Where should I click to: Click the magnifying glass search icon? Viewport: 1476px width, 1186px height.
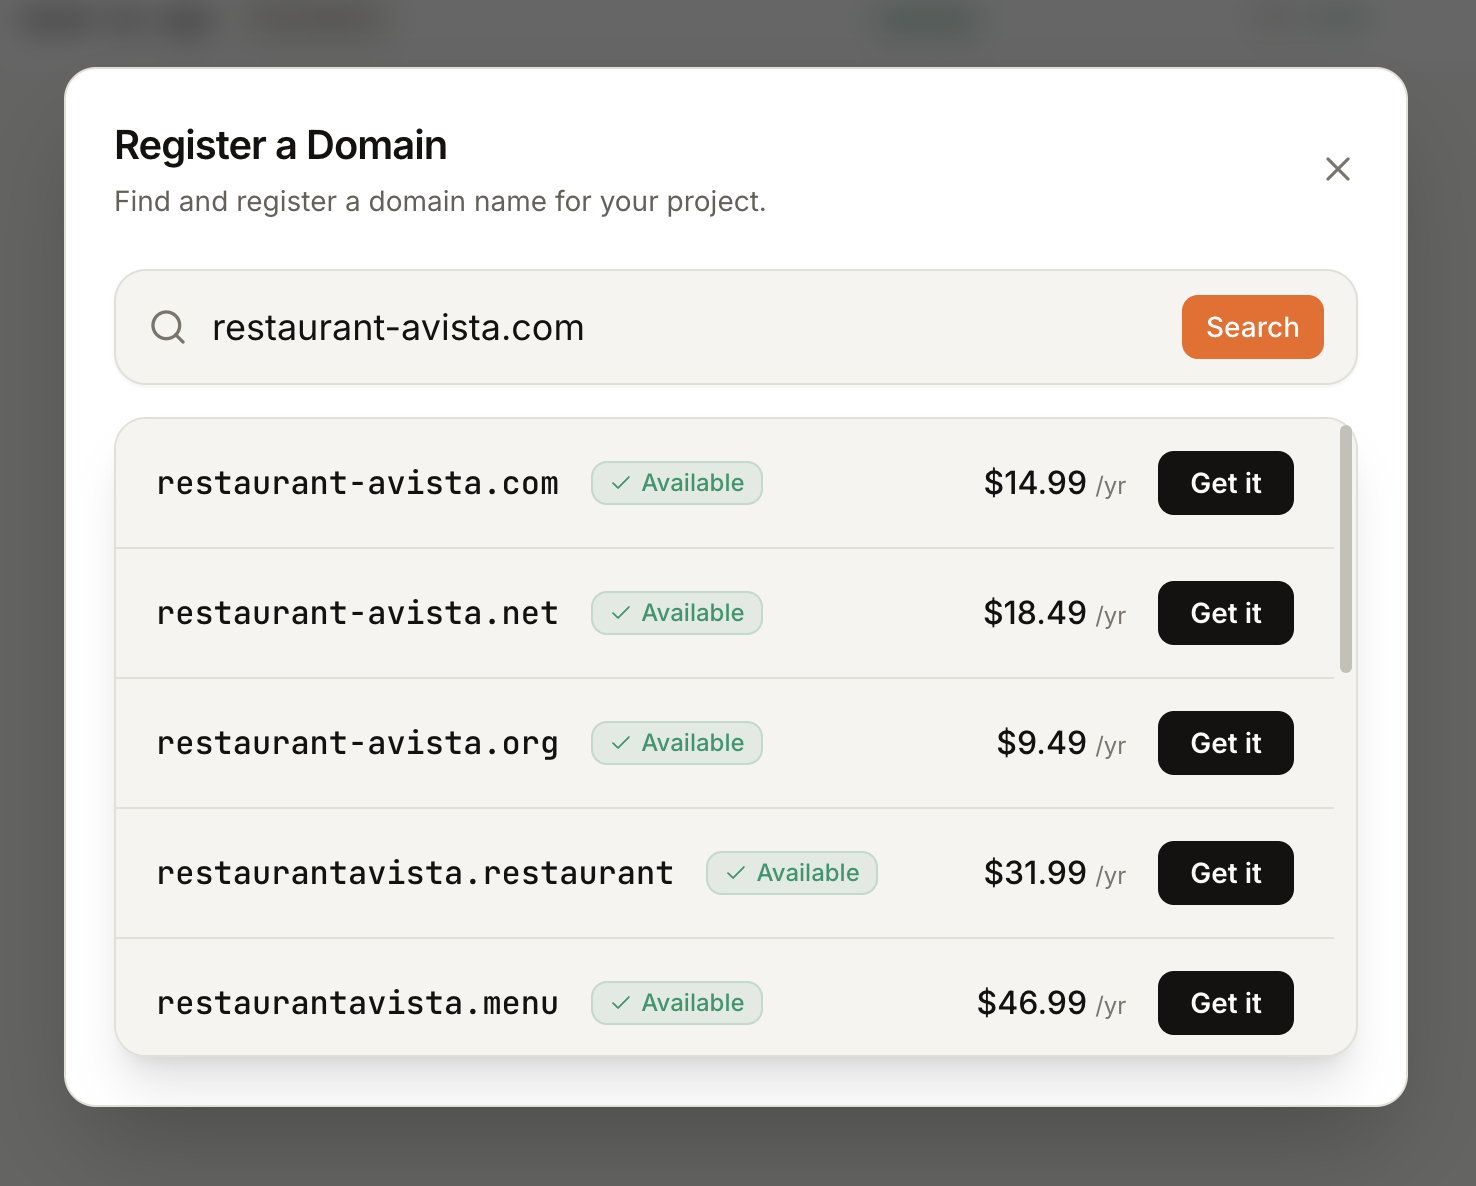pos(168,327)
